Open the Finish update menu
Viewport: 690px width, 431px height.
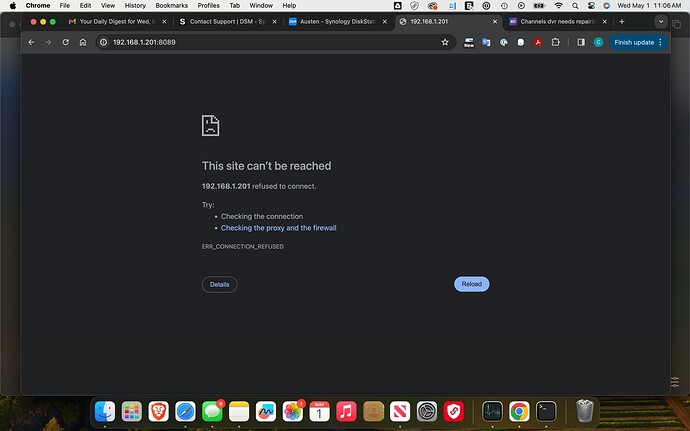[638, 42]
